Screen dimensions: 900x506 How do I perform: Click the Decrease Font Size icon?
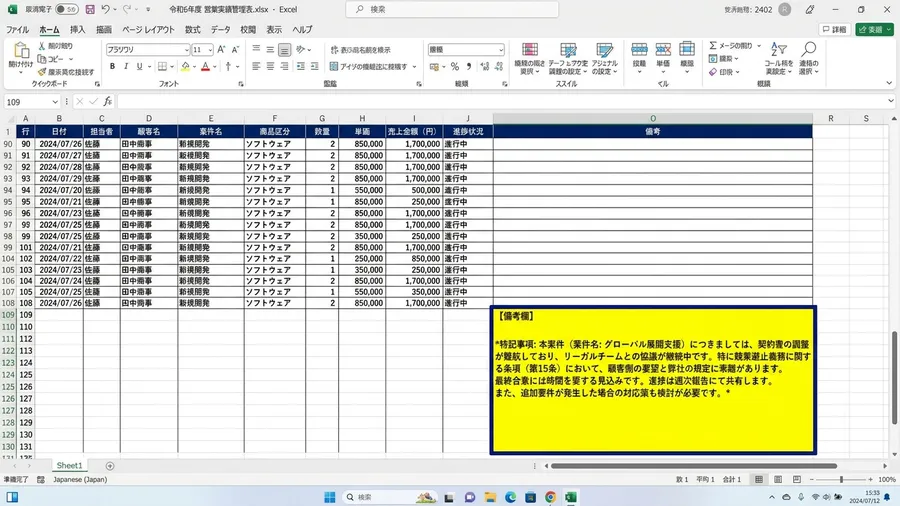235,50
